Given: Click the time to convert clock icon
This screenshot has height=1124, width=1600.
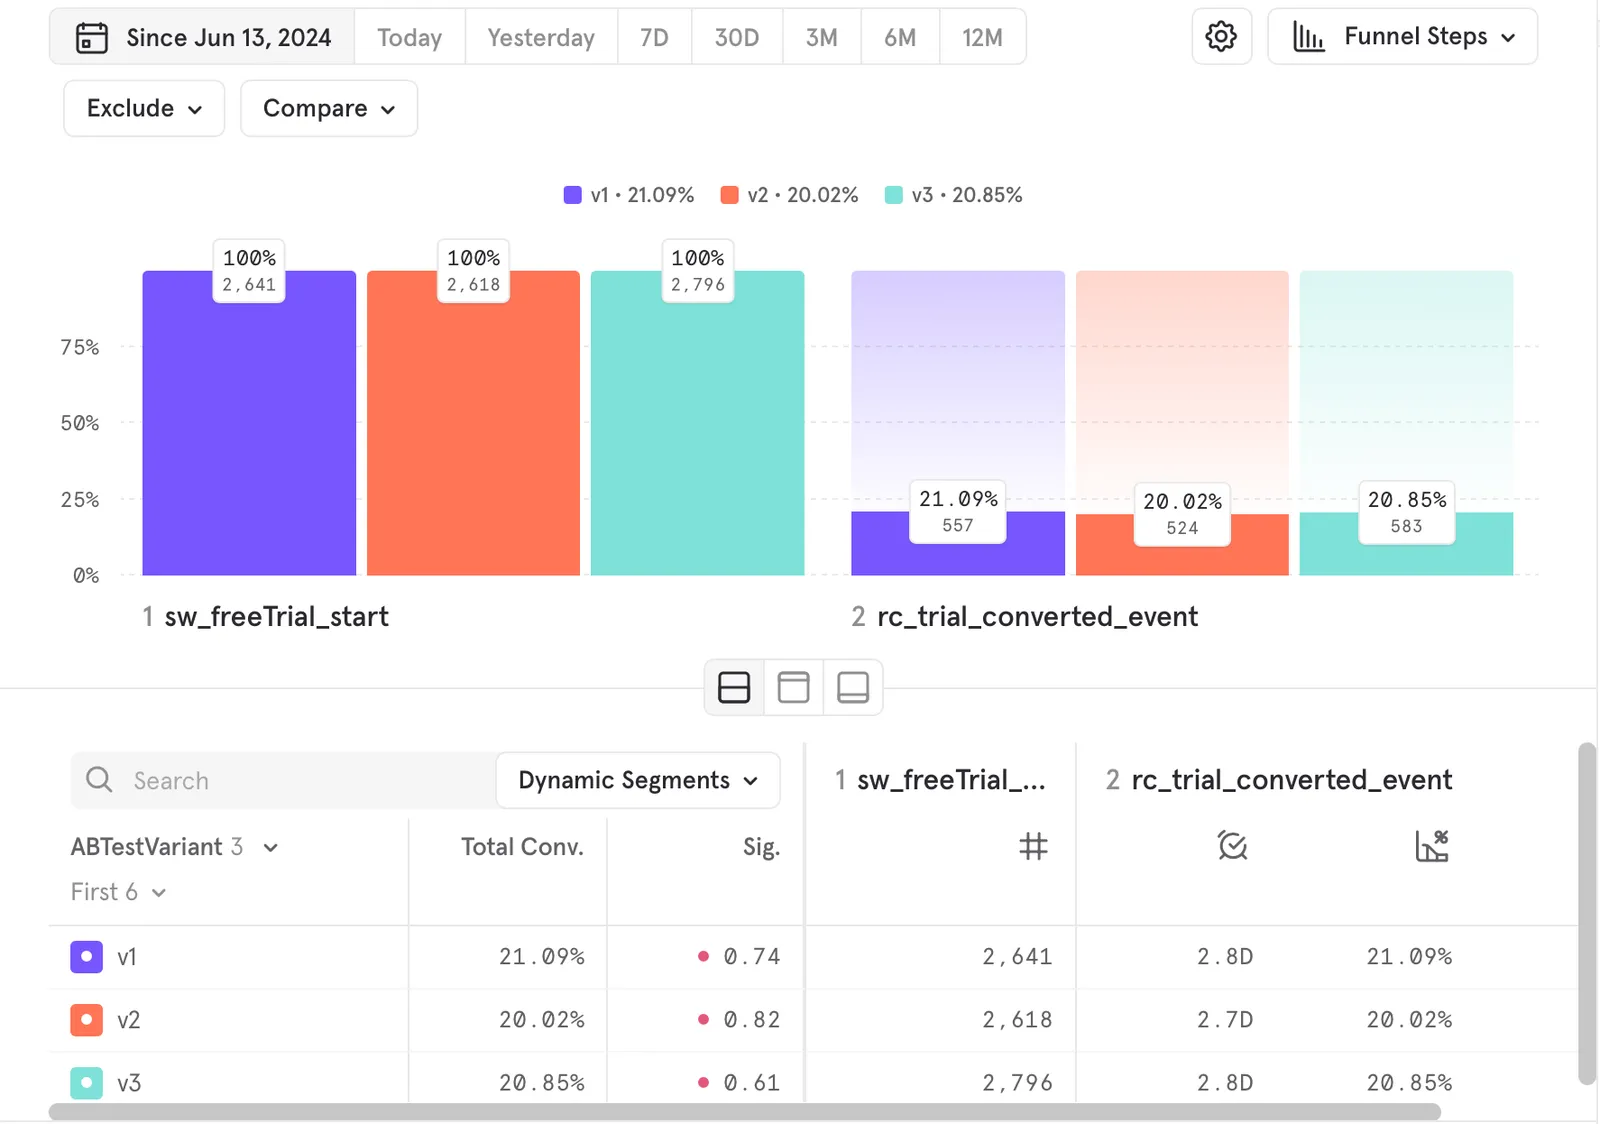Looking at the screenshot, I should tap(1232, 846).
